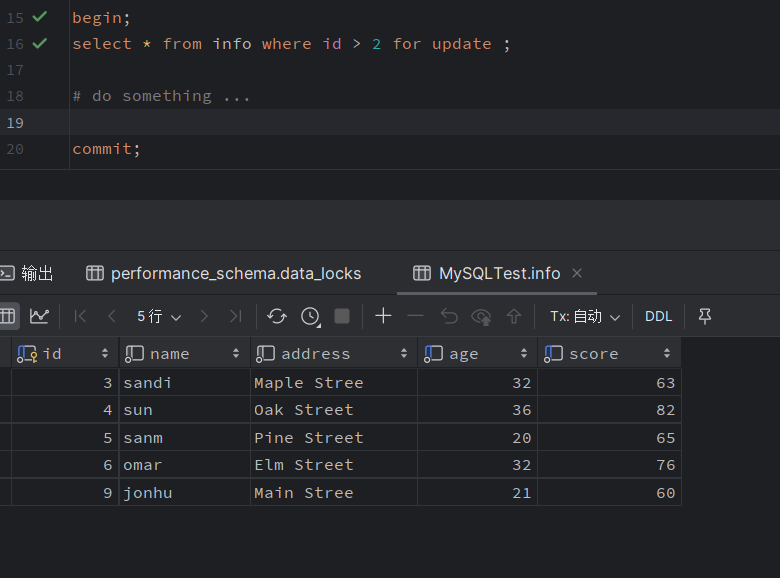The width and height of the screenshot is (780, 578).
Task: Sort by the age column header
Action: [478, 354]
